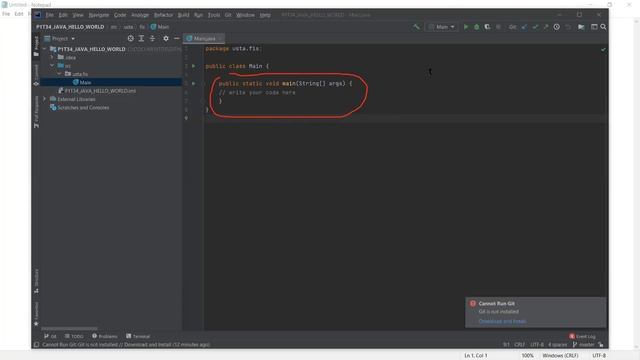Image resolution: width=640 pixels, height=360 pixels.
Task: Open the Code menu
Action: [x=120, y=15]
